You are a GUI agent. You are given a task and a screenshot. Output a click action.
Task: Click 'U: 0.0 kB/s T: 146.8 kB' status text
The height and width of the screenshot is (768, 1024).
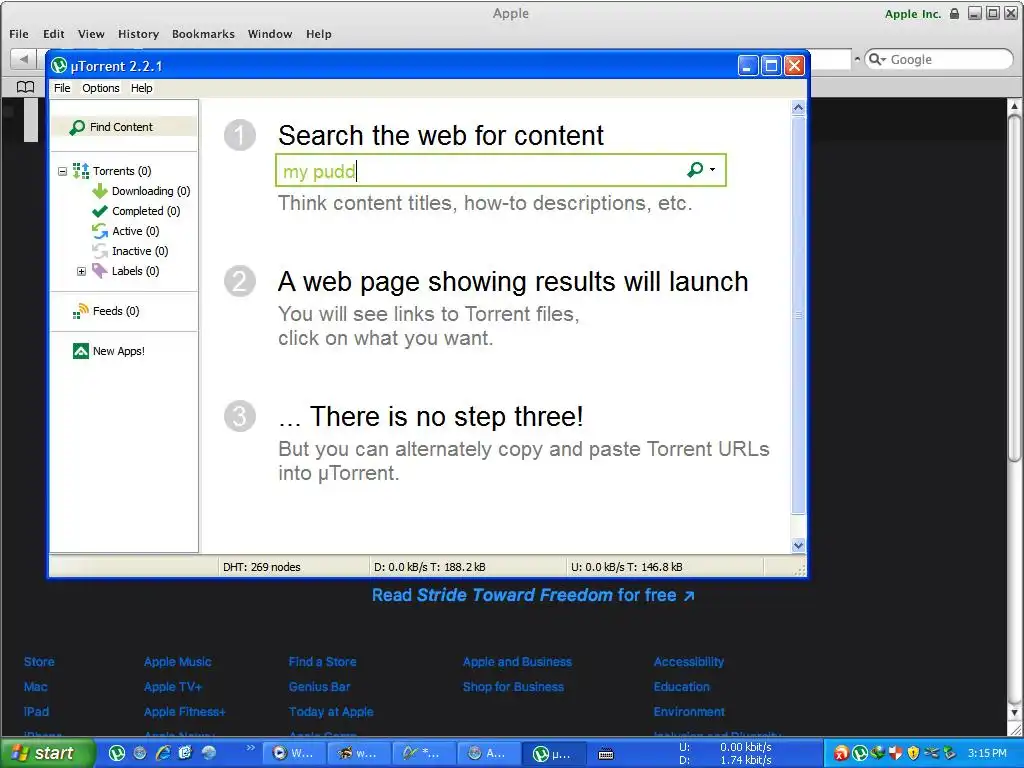[x=626, y=567]
